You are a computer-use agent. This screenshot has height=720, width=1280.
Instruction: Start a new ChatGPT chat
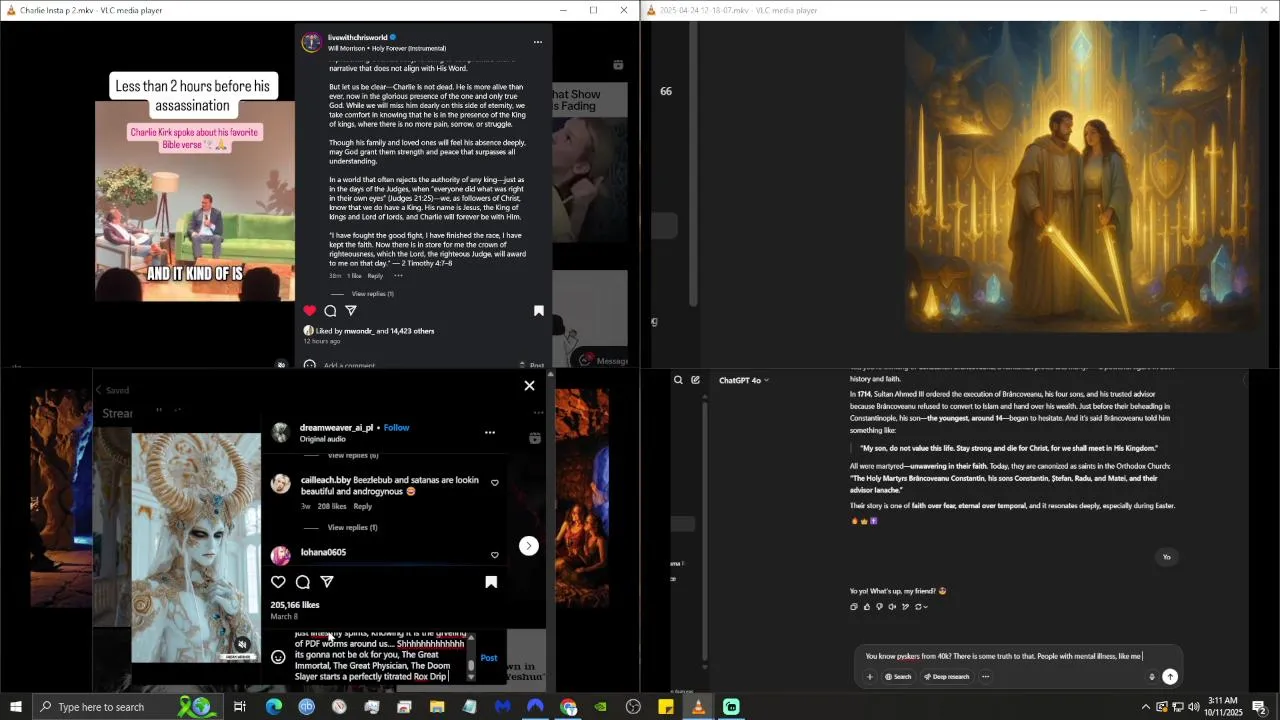tap(695, 380)
